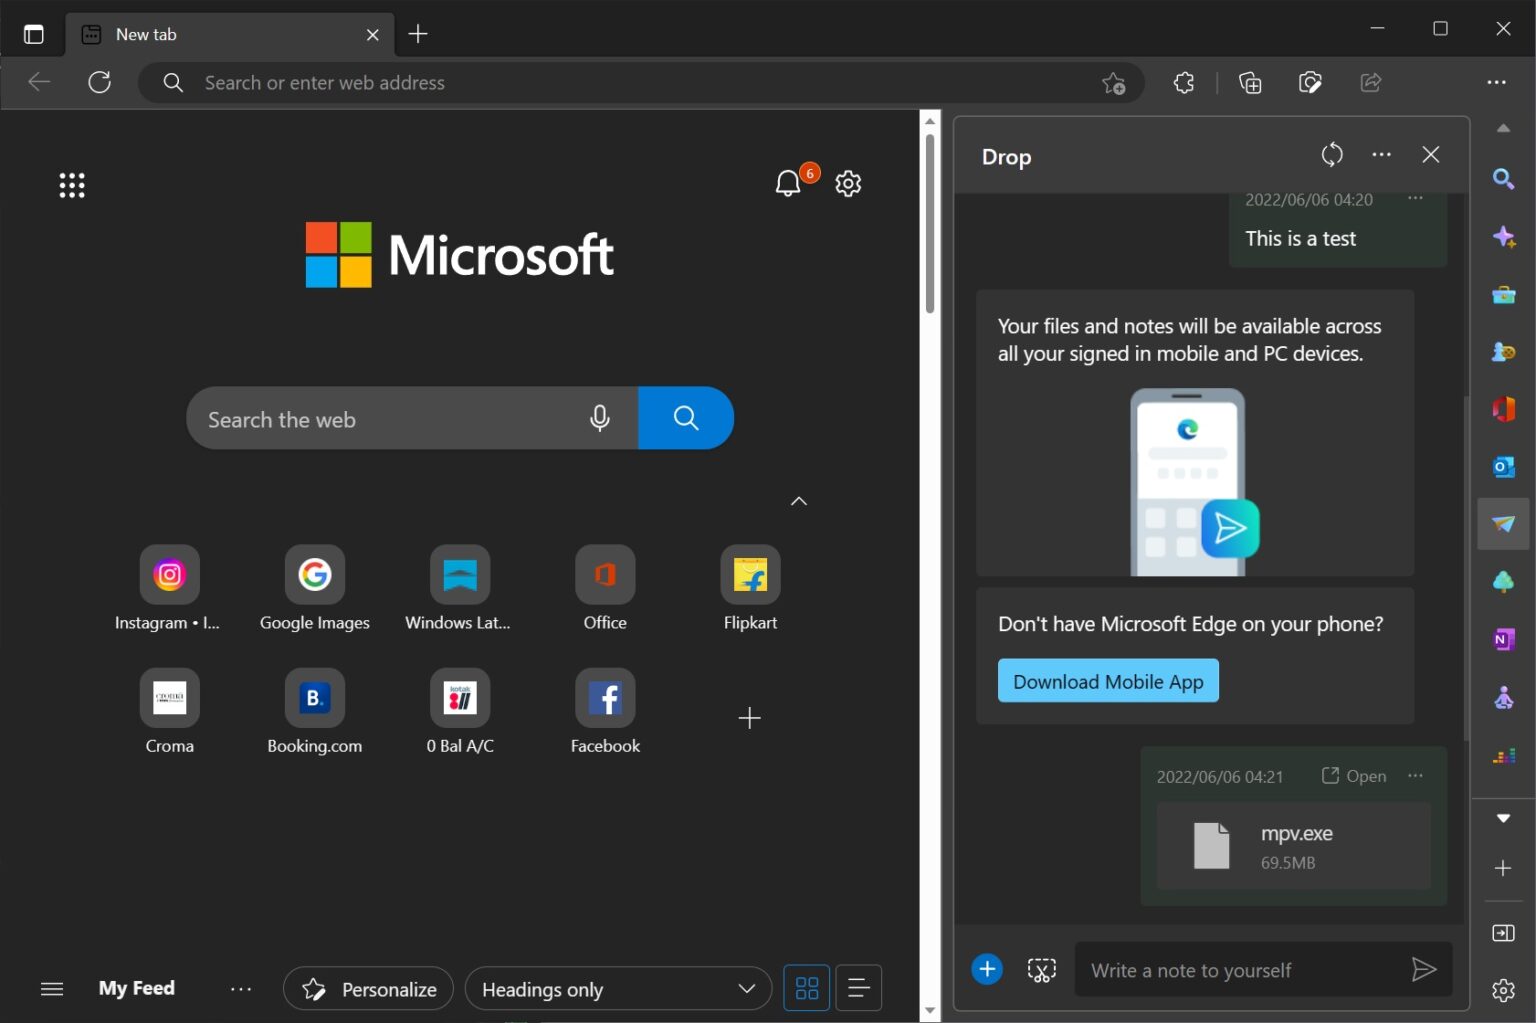This screenshot has width=1536, height=1023.
Task: Open the Games icon in sidebar
Action: (1504, 352)
